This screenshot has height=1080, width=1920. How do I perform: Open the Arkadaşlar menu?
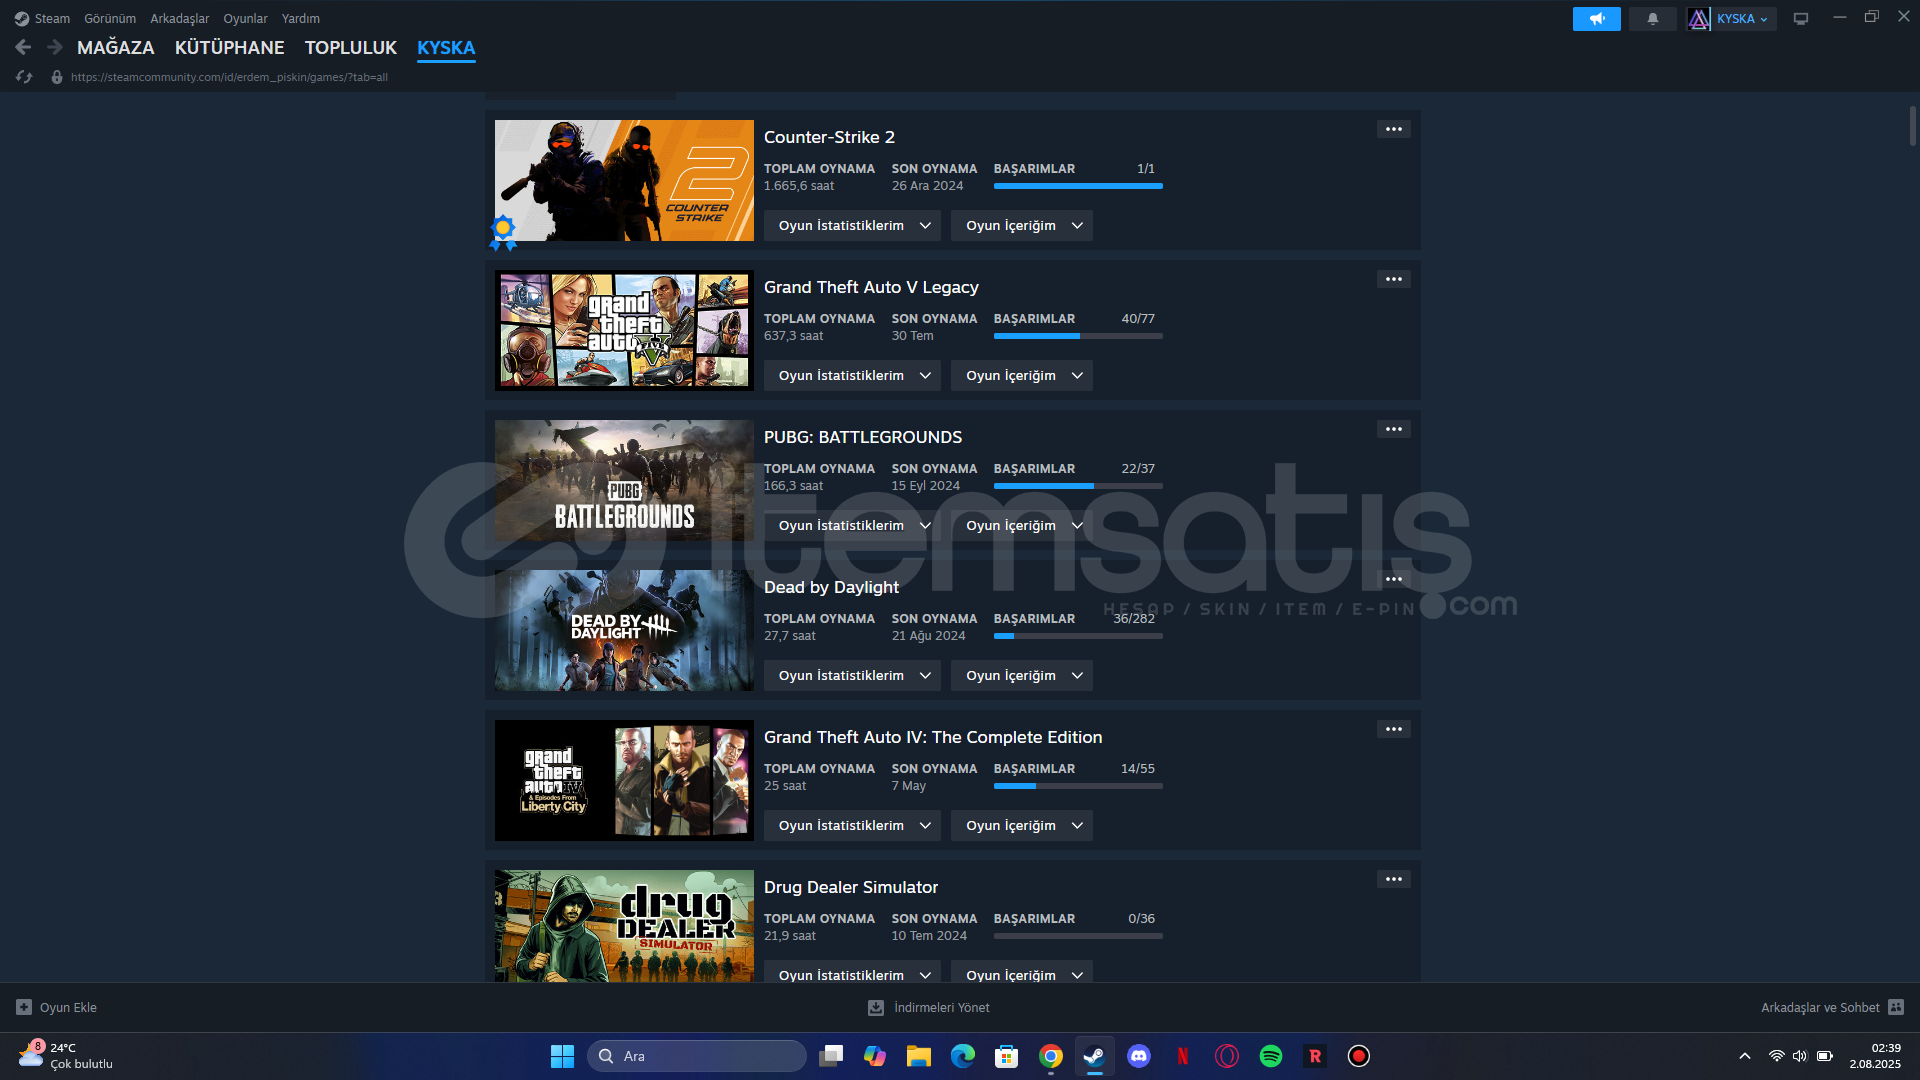tap(180, 18)
